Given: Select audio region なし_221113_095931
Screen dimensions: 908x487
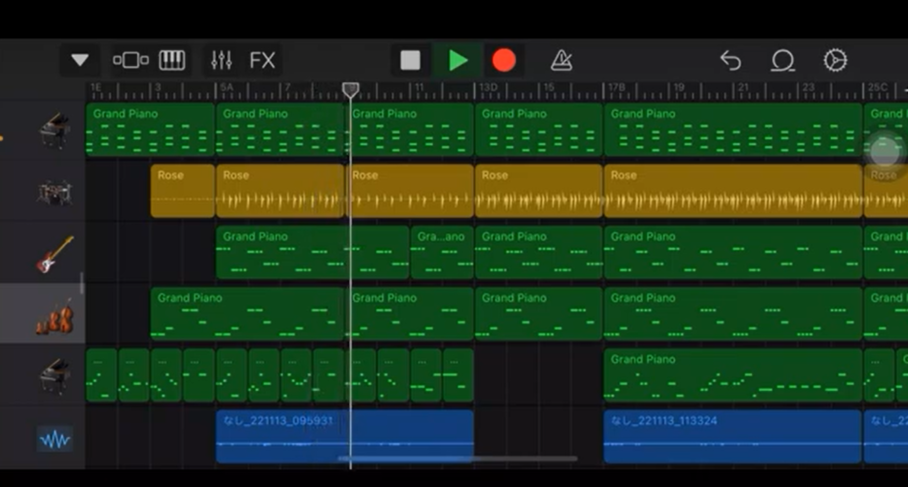Looking at the screenshot, I should [x=345, y=437].
